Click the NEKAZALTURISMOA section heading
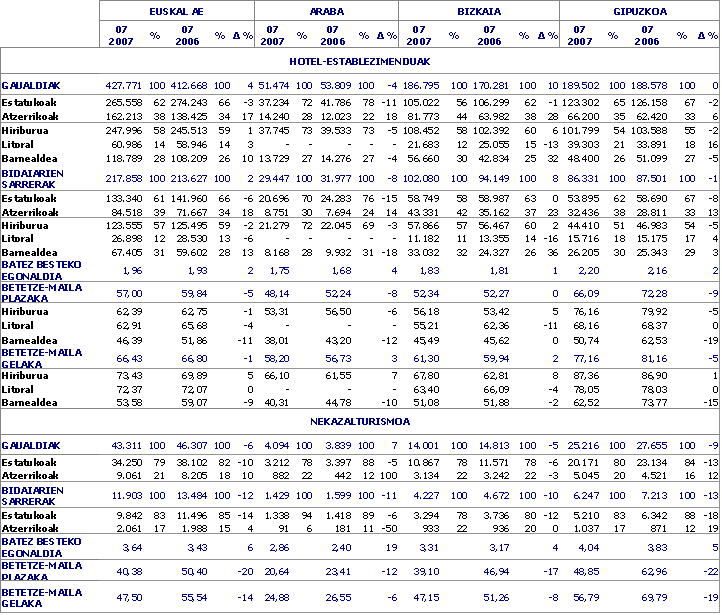The height and width of the screenshot is (615, 722). 361,422
